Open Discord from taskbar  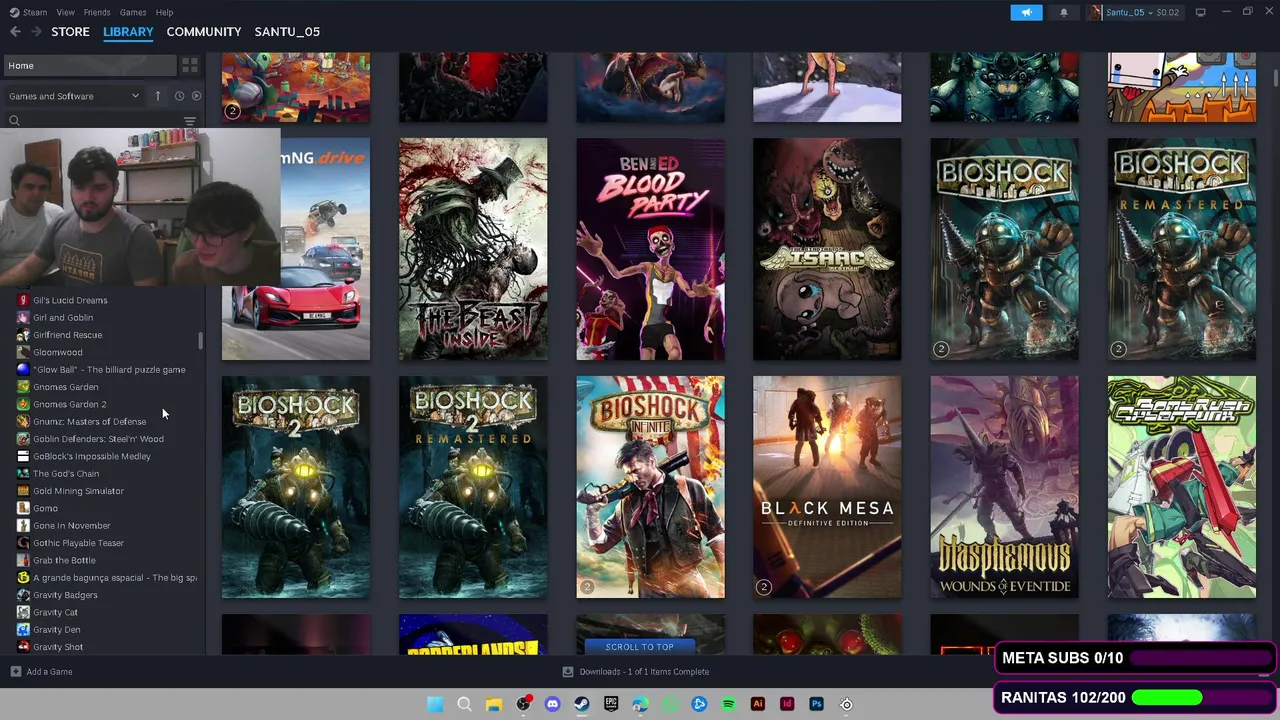pos(552,704)
